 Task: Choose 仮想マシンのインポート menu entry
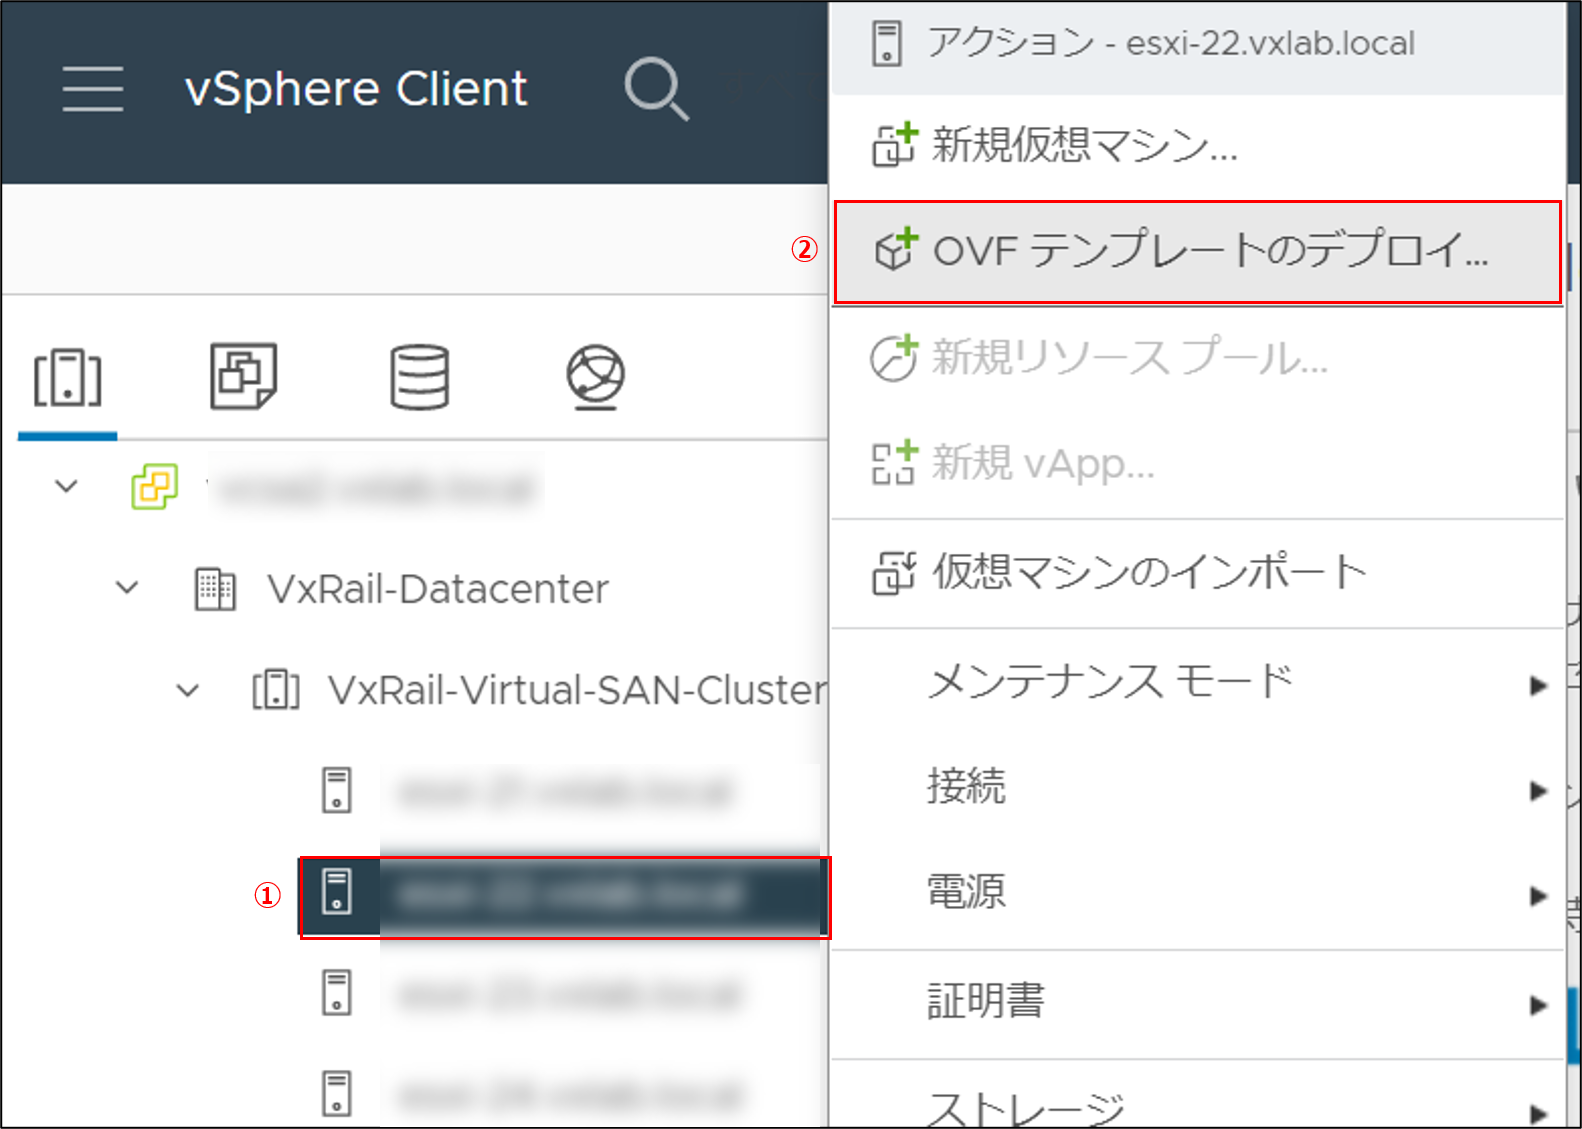(x=1198, y=573)
